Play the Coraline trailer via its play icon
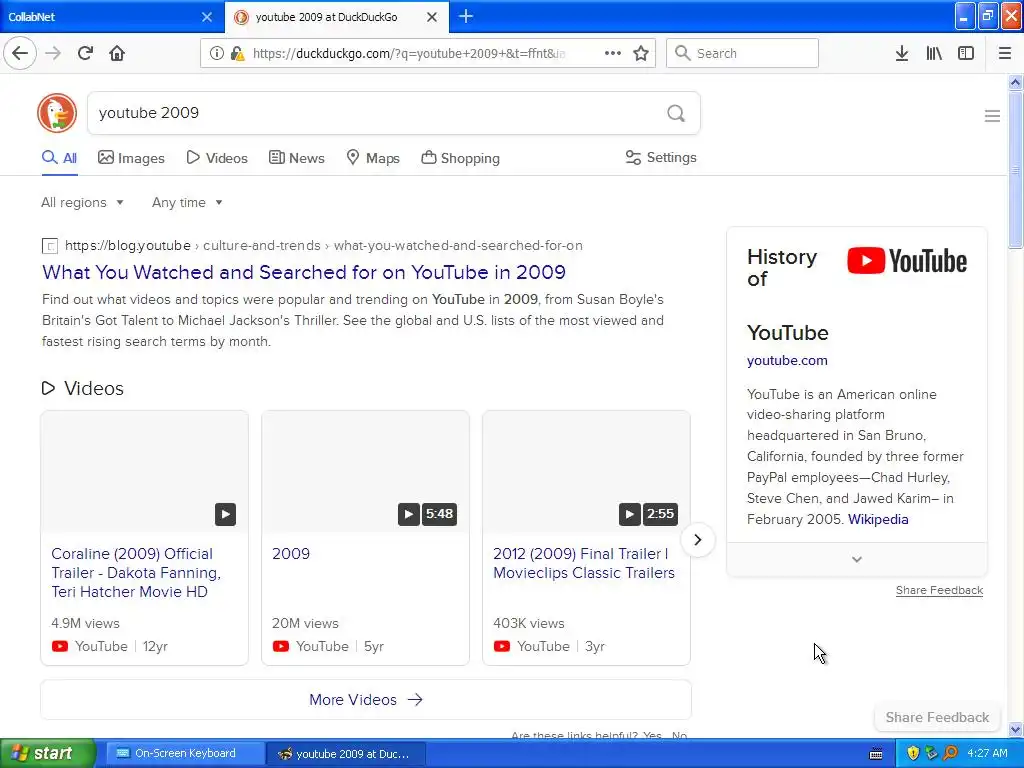Viewport: 1024px width, 768px height. pyautogui.click(x=225, y=514)
